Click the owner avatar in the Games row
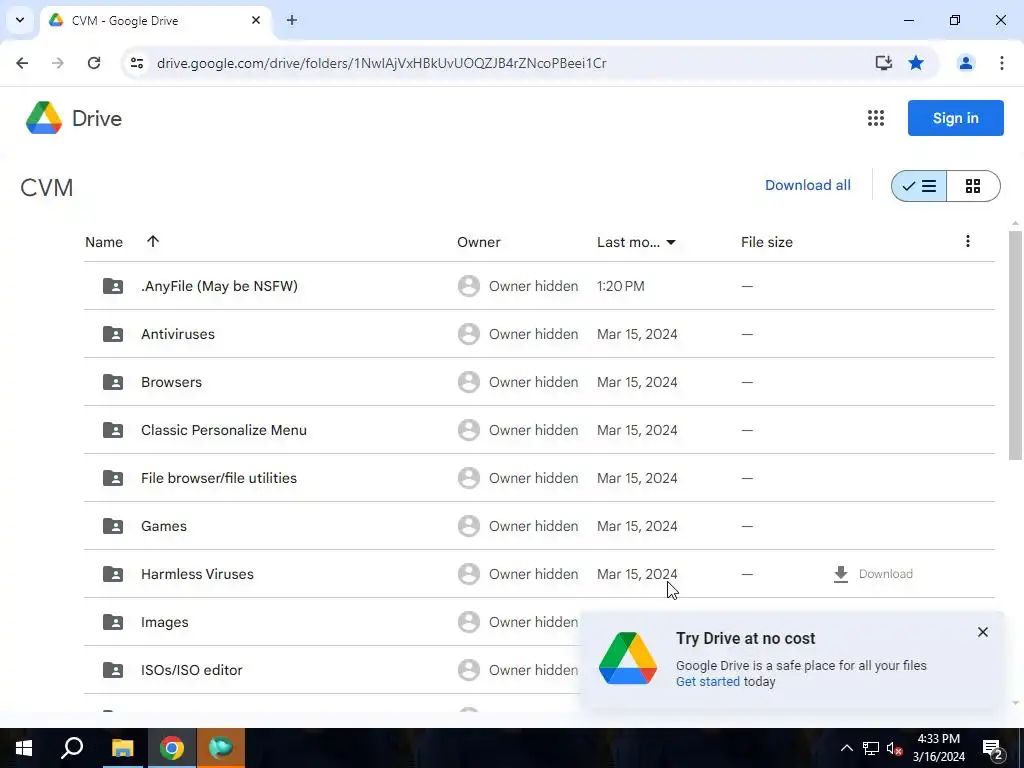This screenshot has height=768, width=1024. (x=468, y=526)
